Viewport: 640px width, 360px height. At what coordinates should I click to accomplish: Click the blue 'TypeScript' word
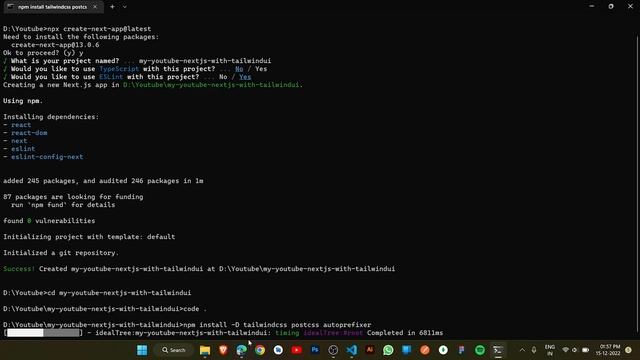pos(119,69)
